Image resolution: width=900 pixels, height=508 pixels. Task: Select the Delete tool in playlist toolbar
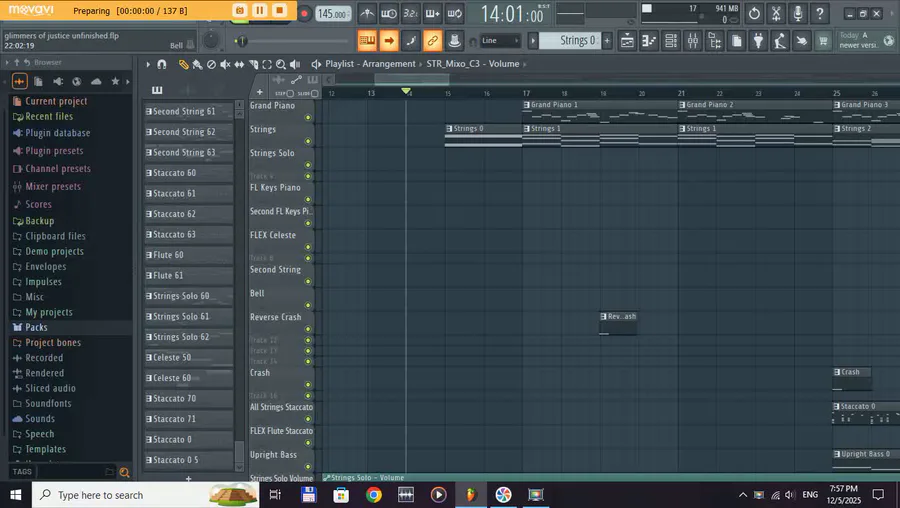point(211,64)
